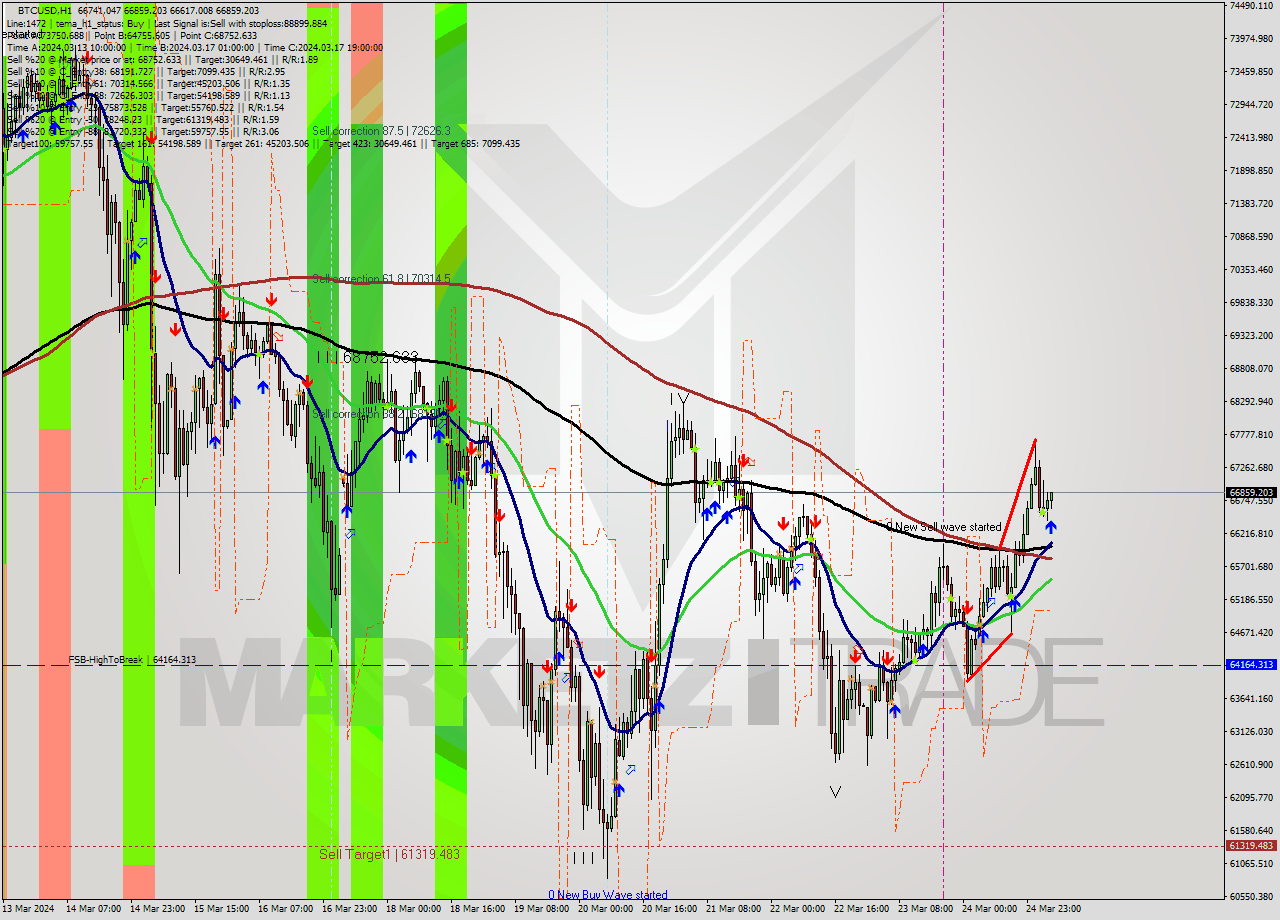1280x920 pixels.
Task: Click the 'I I I 68752.633' wave label
Action: [x=367, y=357]
